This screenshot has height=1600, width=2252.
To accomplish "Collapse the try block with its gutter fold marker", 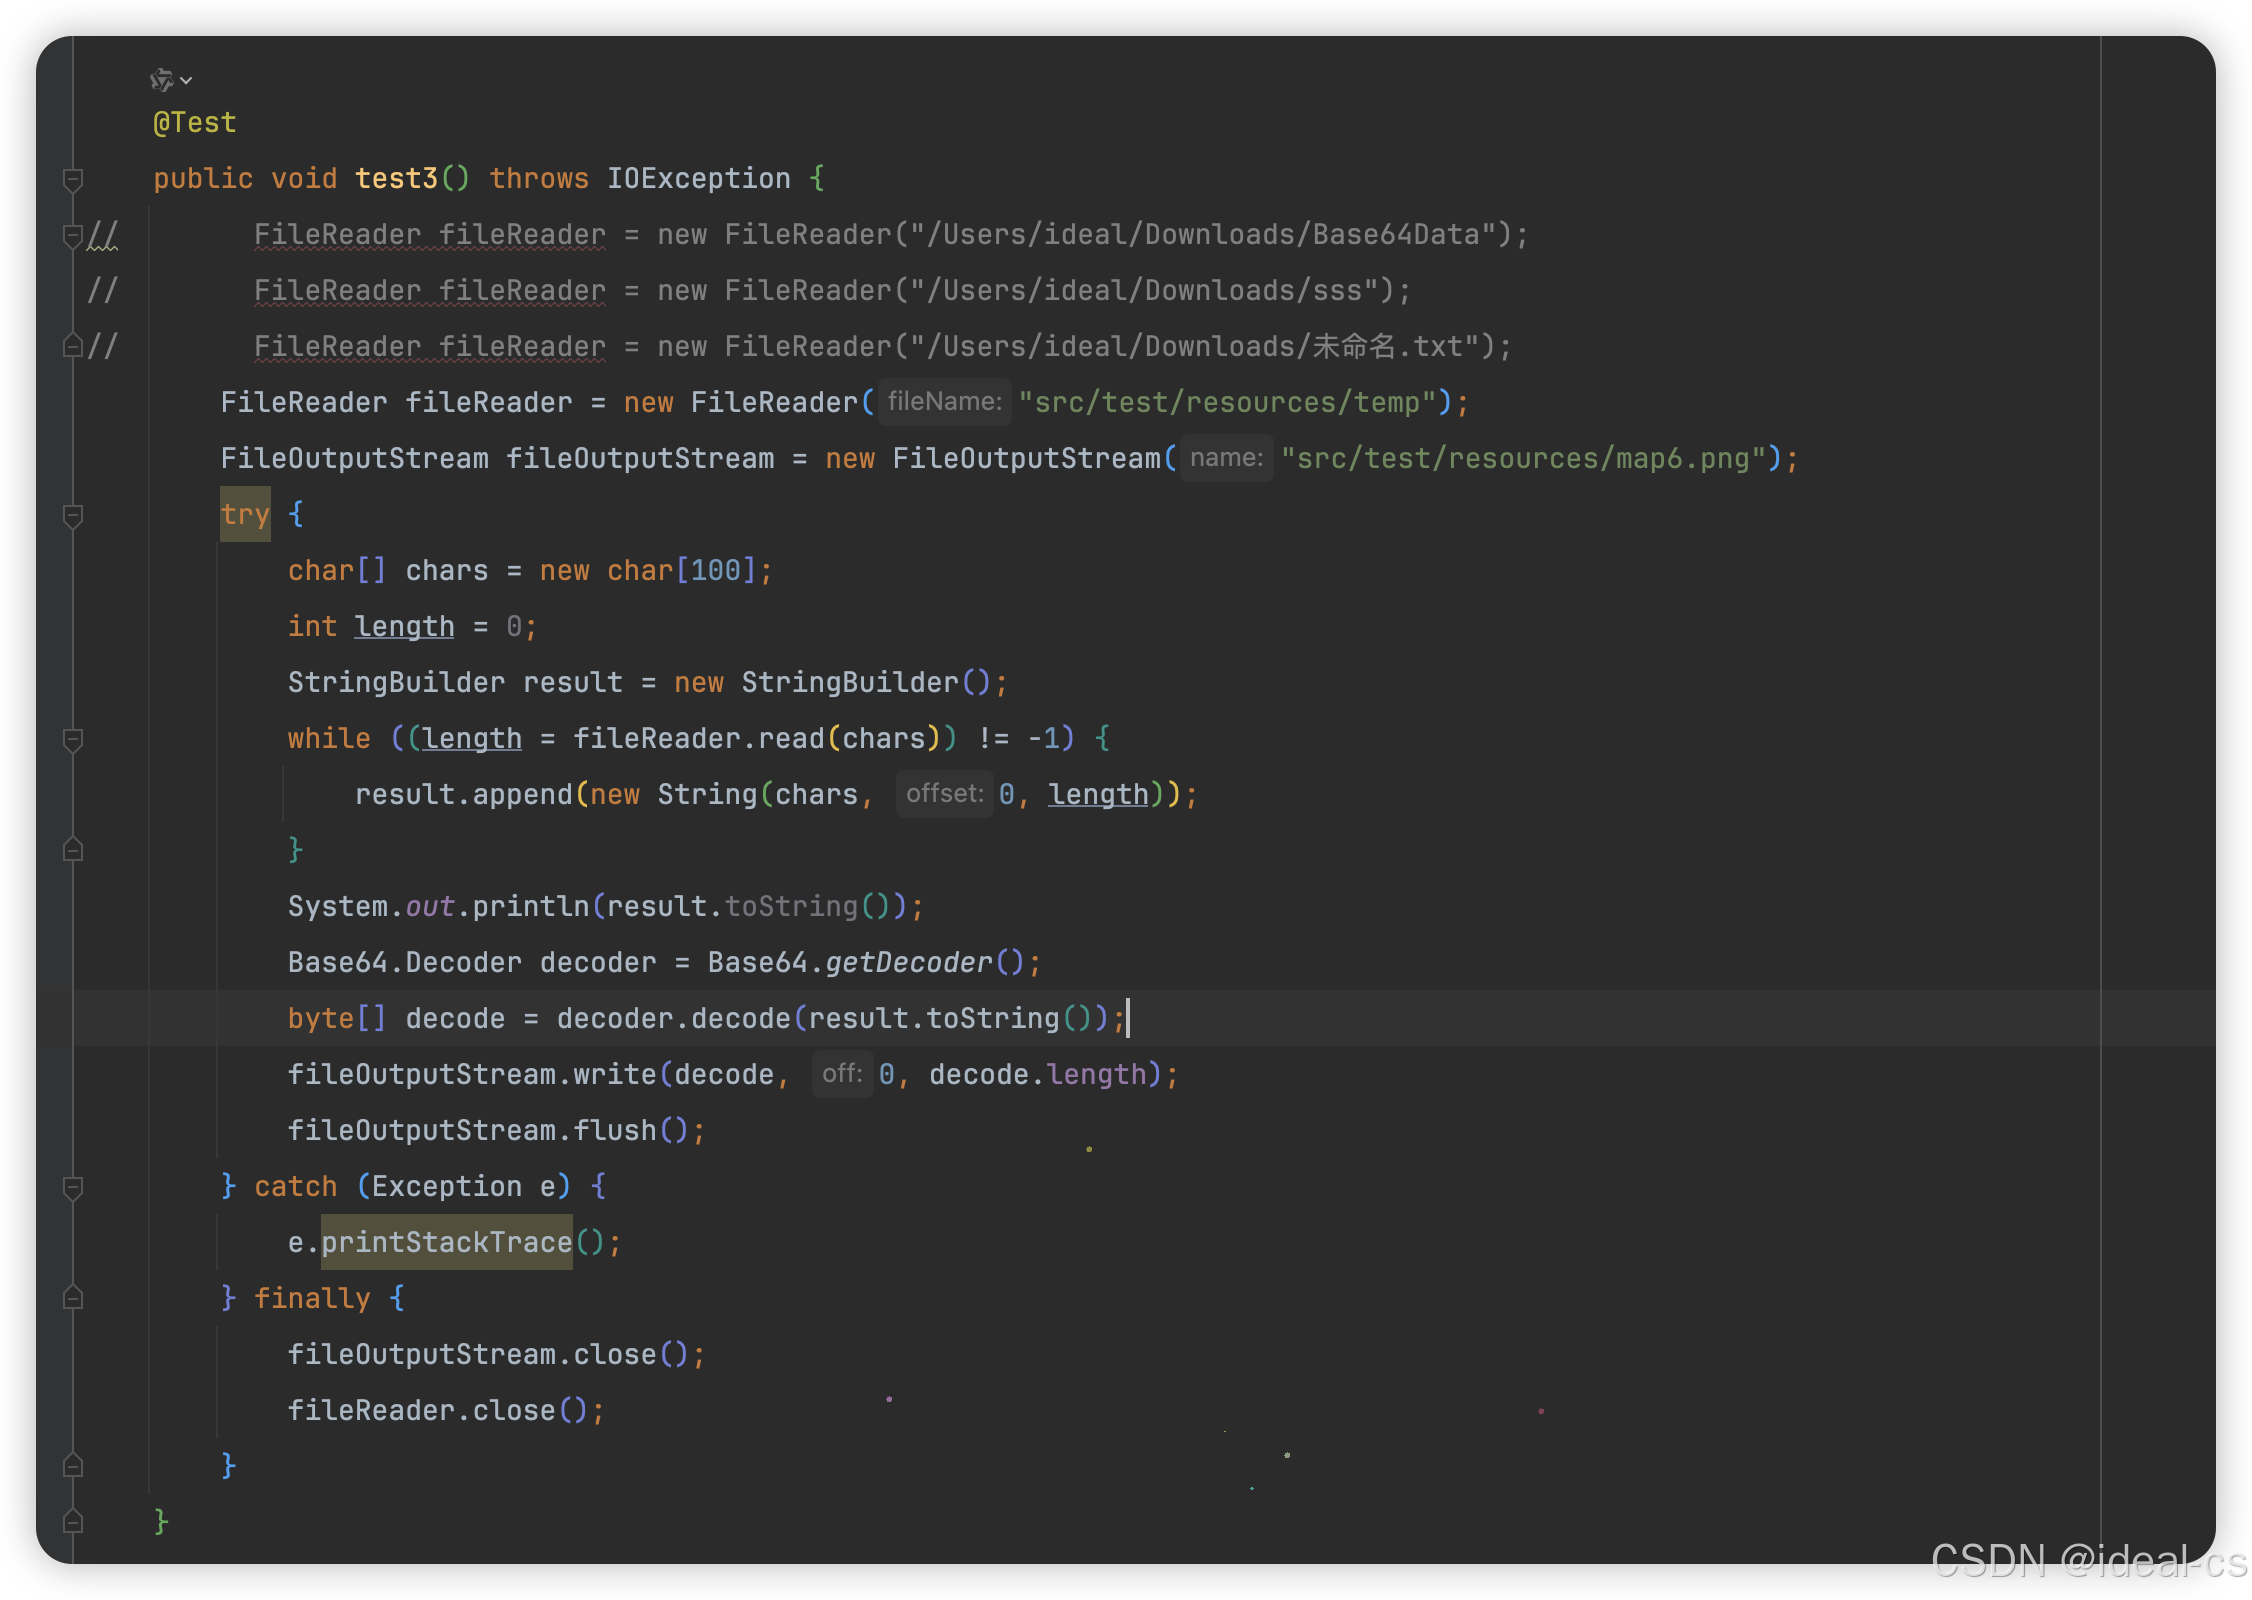I will (73, 515).
